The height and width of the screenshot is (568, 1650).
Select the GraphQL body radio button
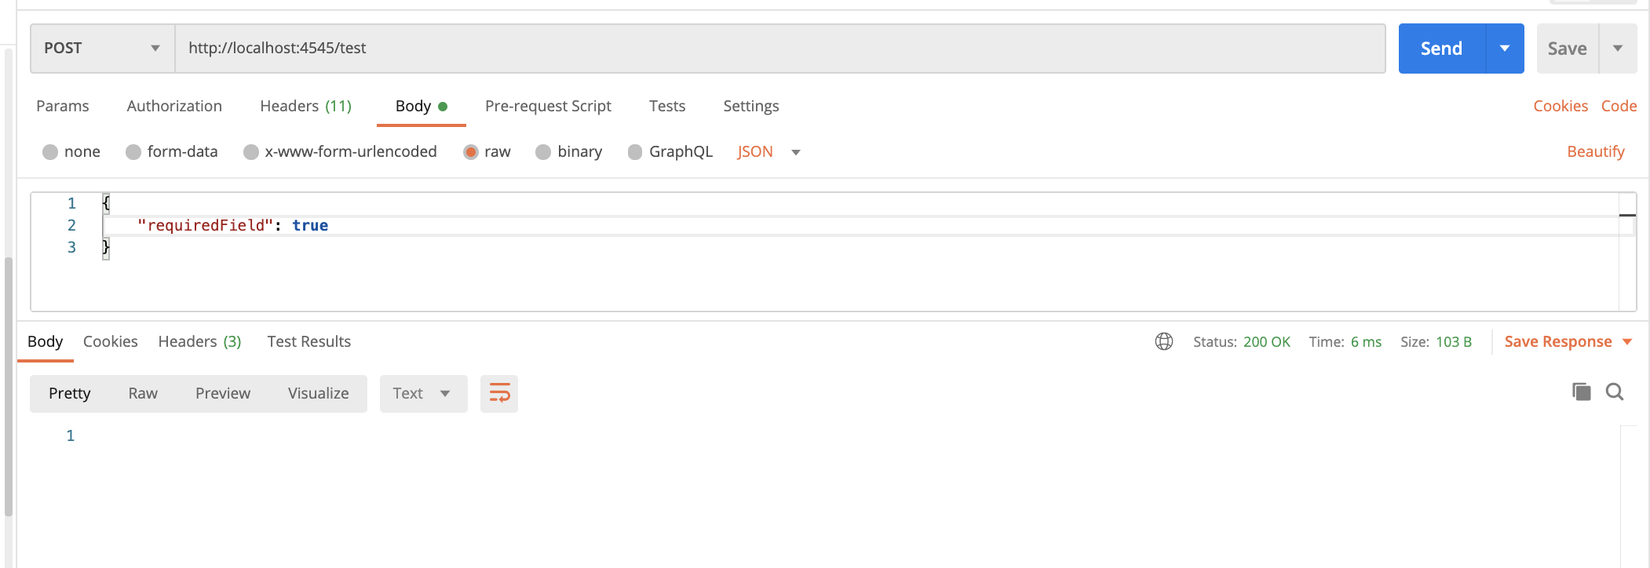pyautogui.click(x=635, y=152)
